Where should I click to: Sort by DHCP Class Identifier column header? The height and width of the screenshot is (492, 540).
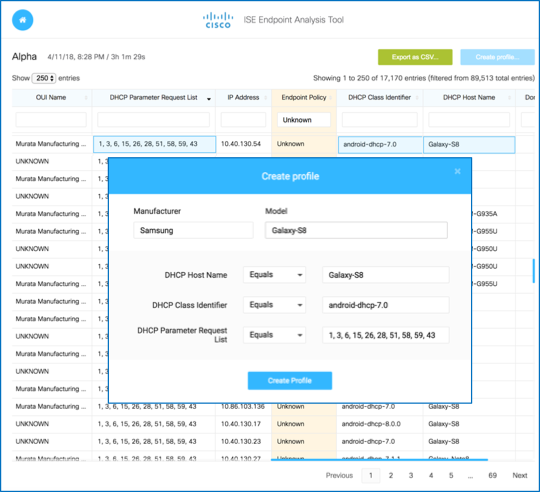coord(380,97)
